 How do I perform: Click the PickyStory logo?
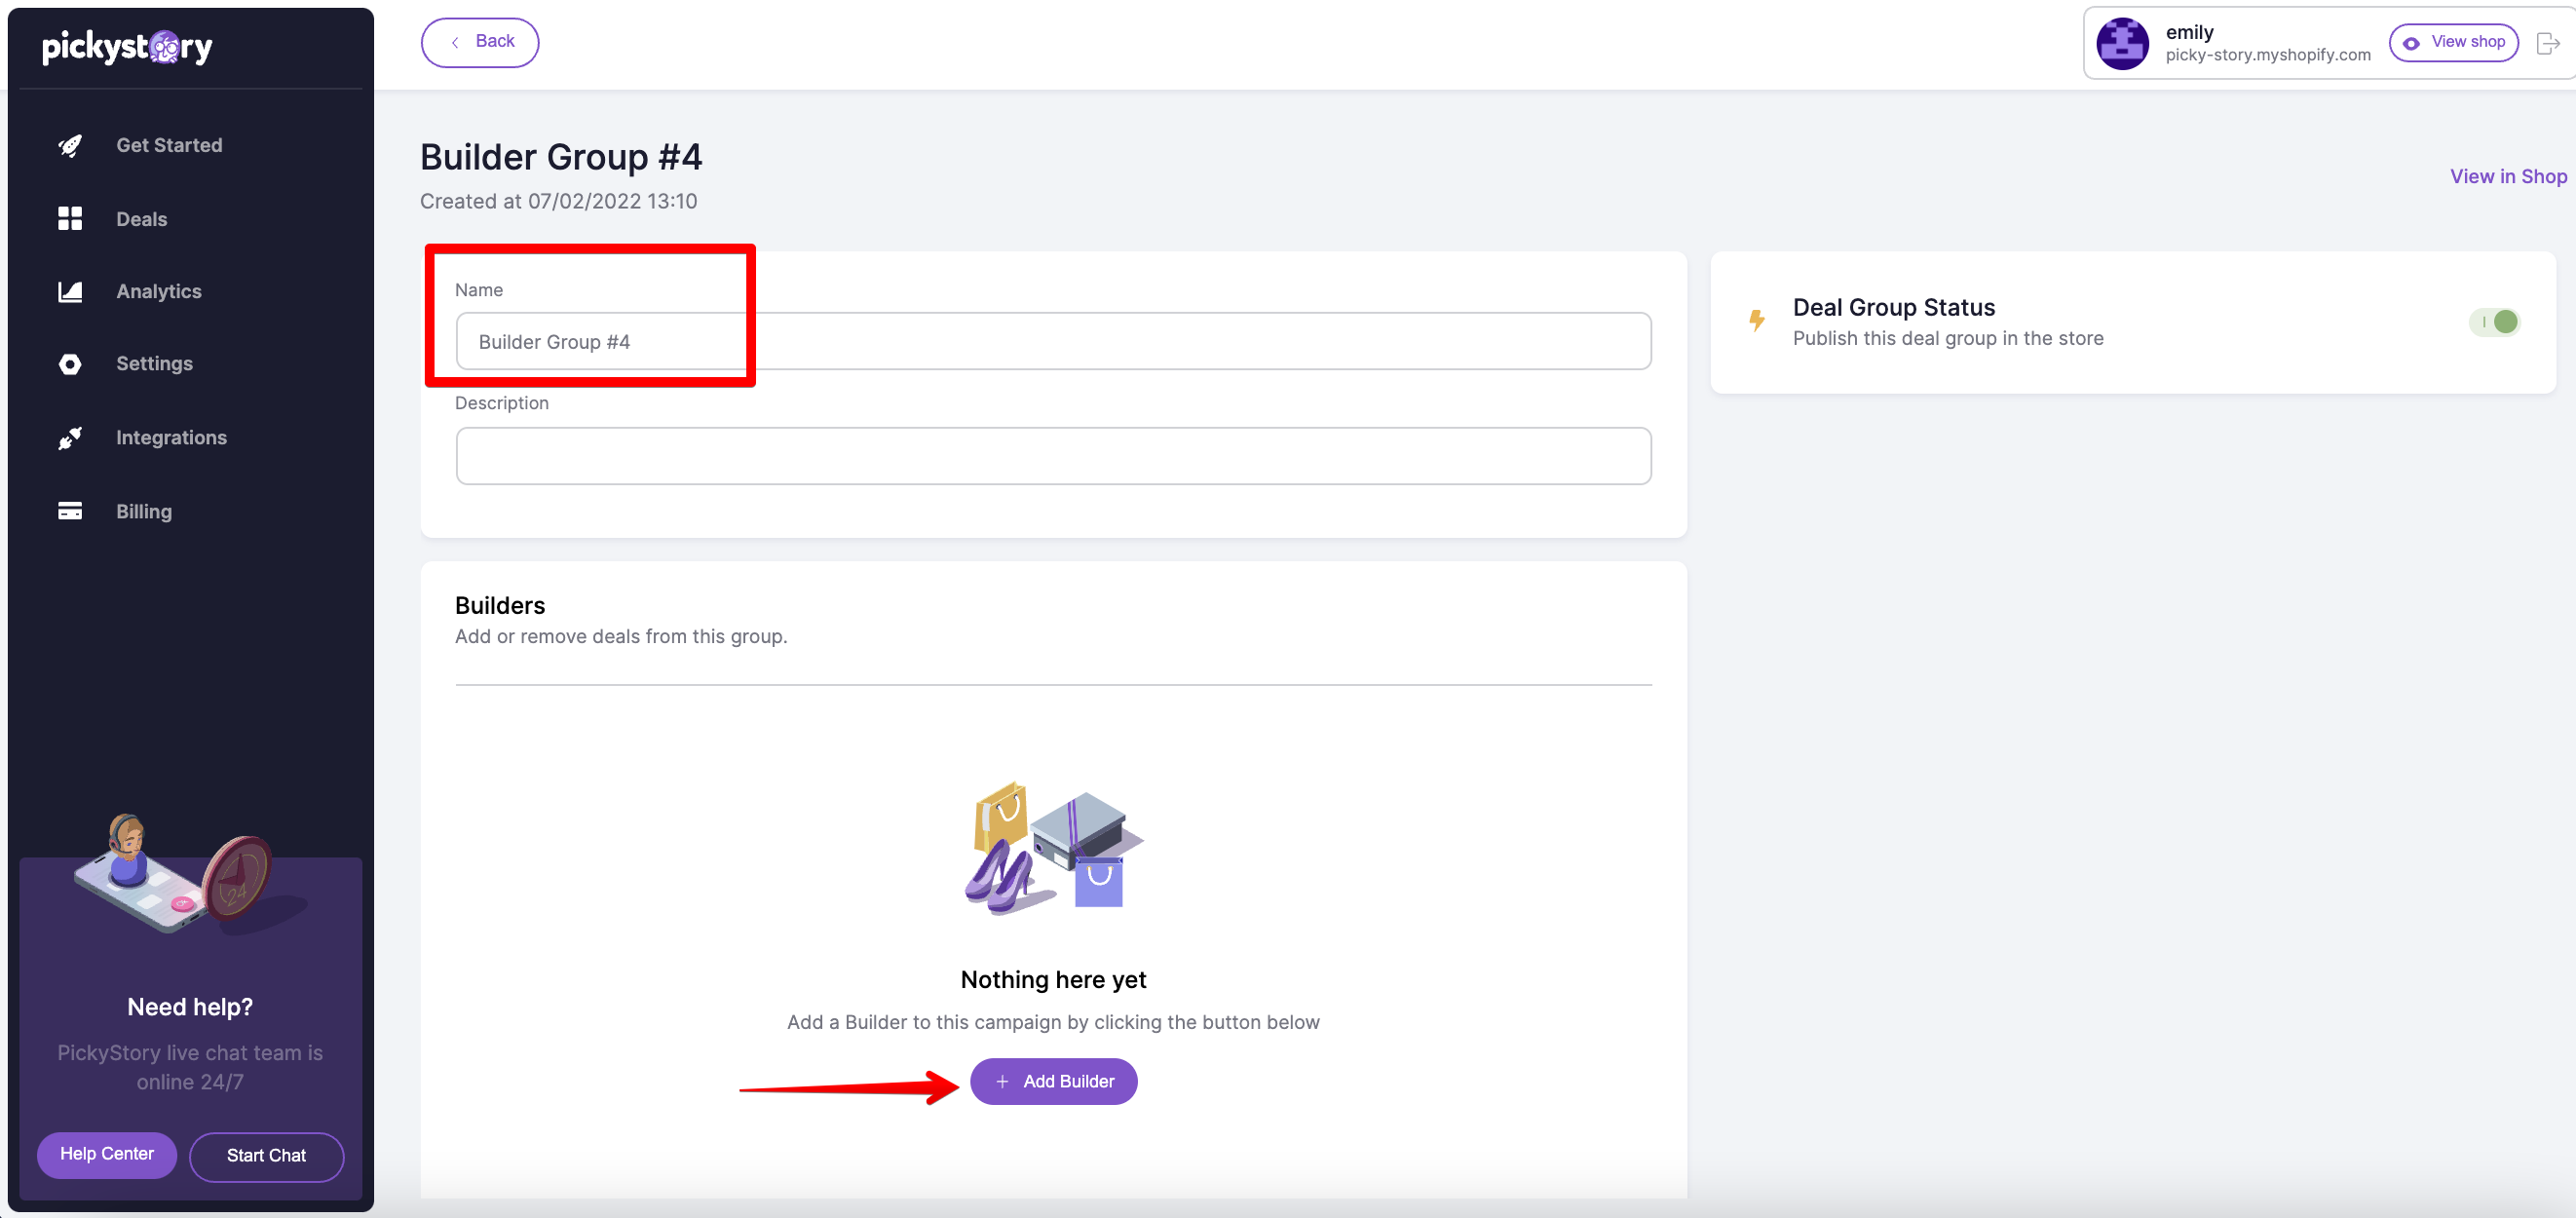pos(127,47)
